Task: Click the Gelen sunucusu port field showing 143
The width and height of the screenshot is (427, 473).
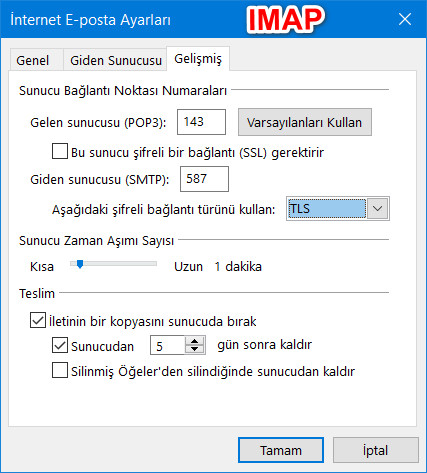Action: (x=201, y=122)
